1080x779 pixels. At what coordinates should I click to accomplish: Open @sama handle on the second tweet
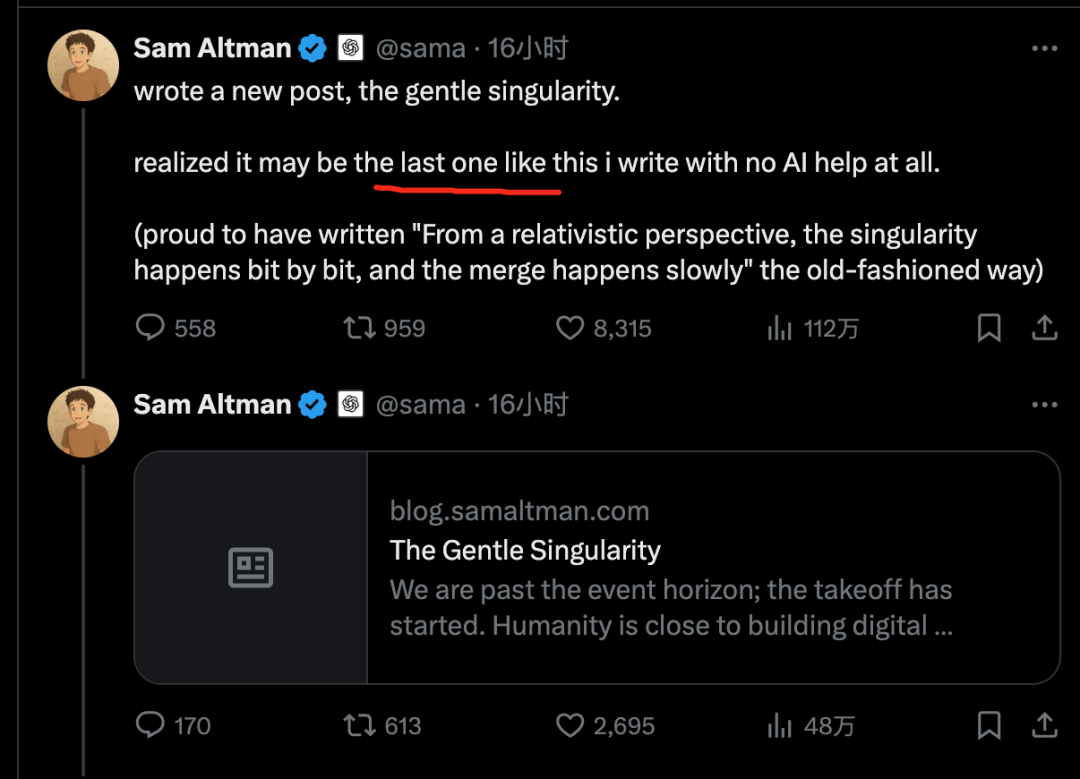pyautogui.click(x=421, y=405)
